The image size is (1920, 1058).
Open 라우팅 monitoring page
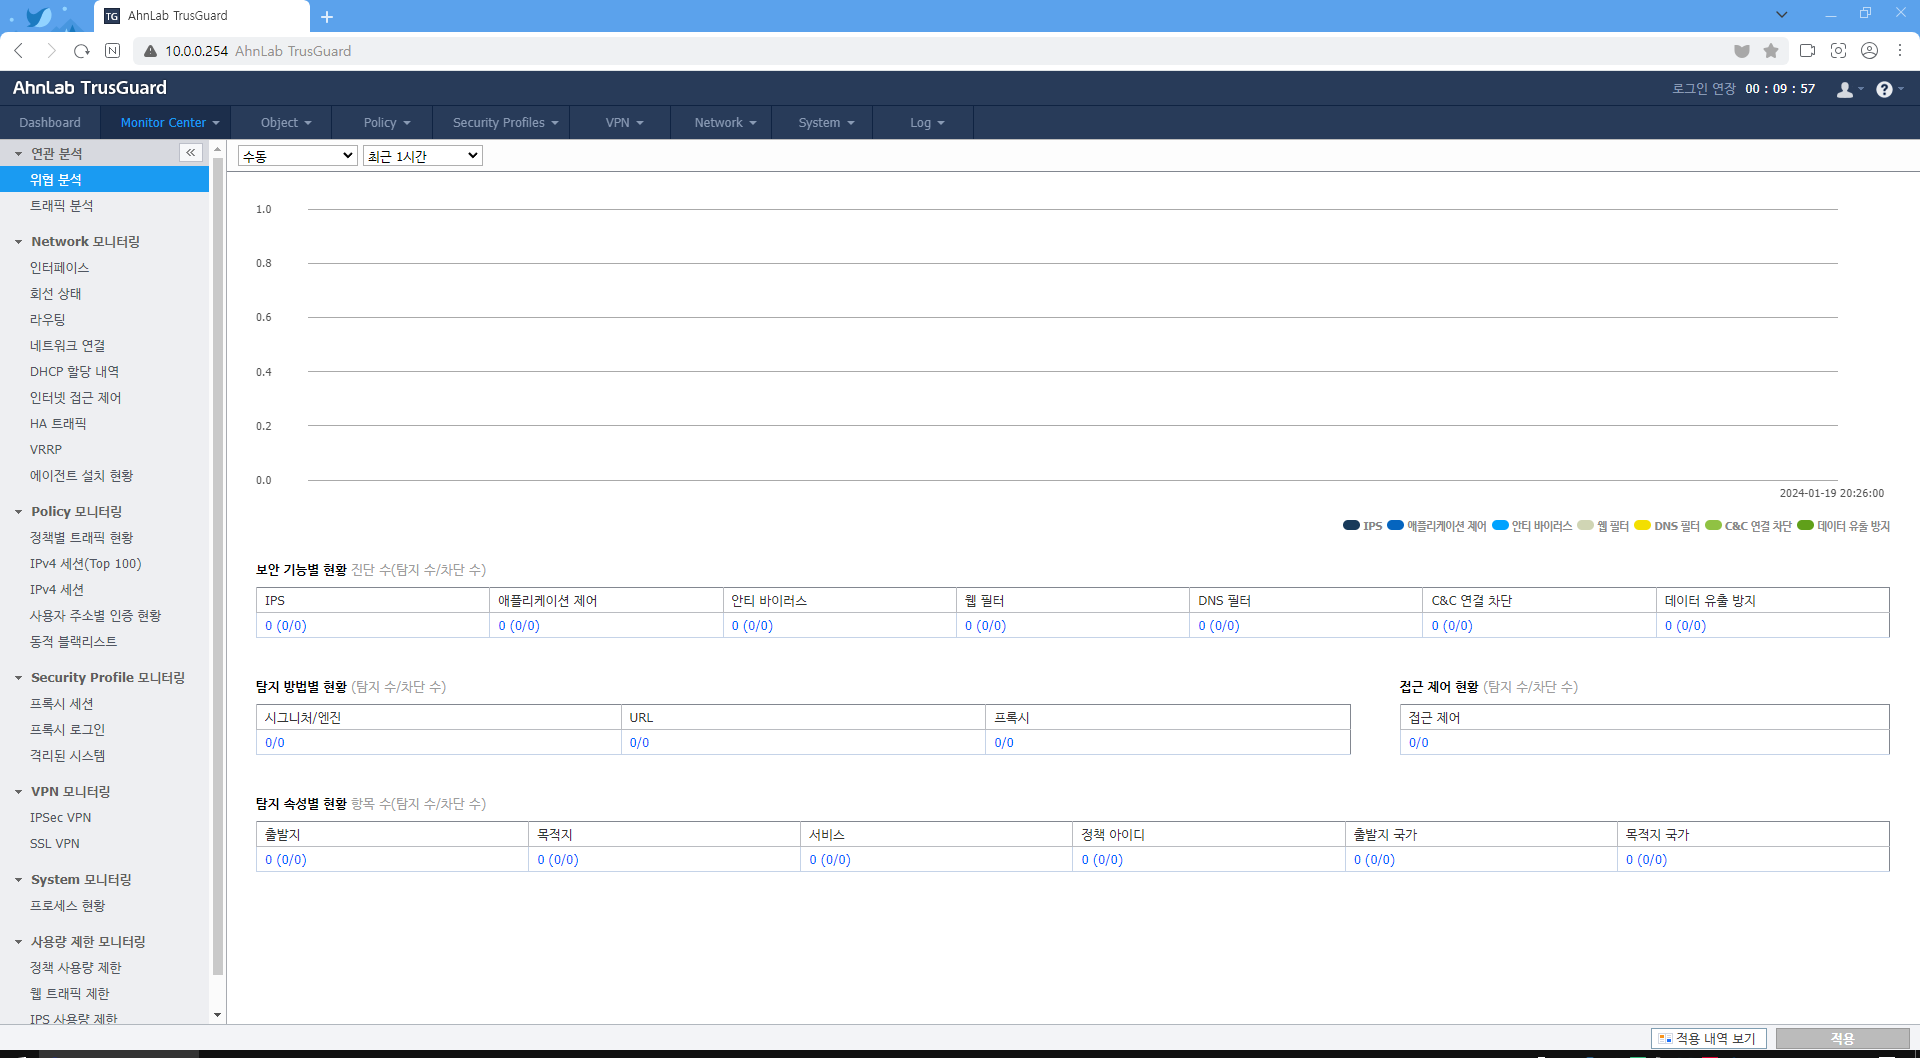point(47,320)
